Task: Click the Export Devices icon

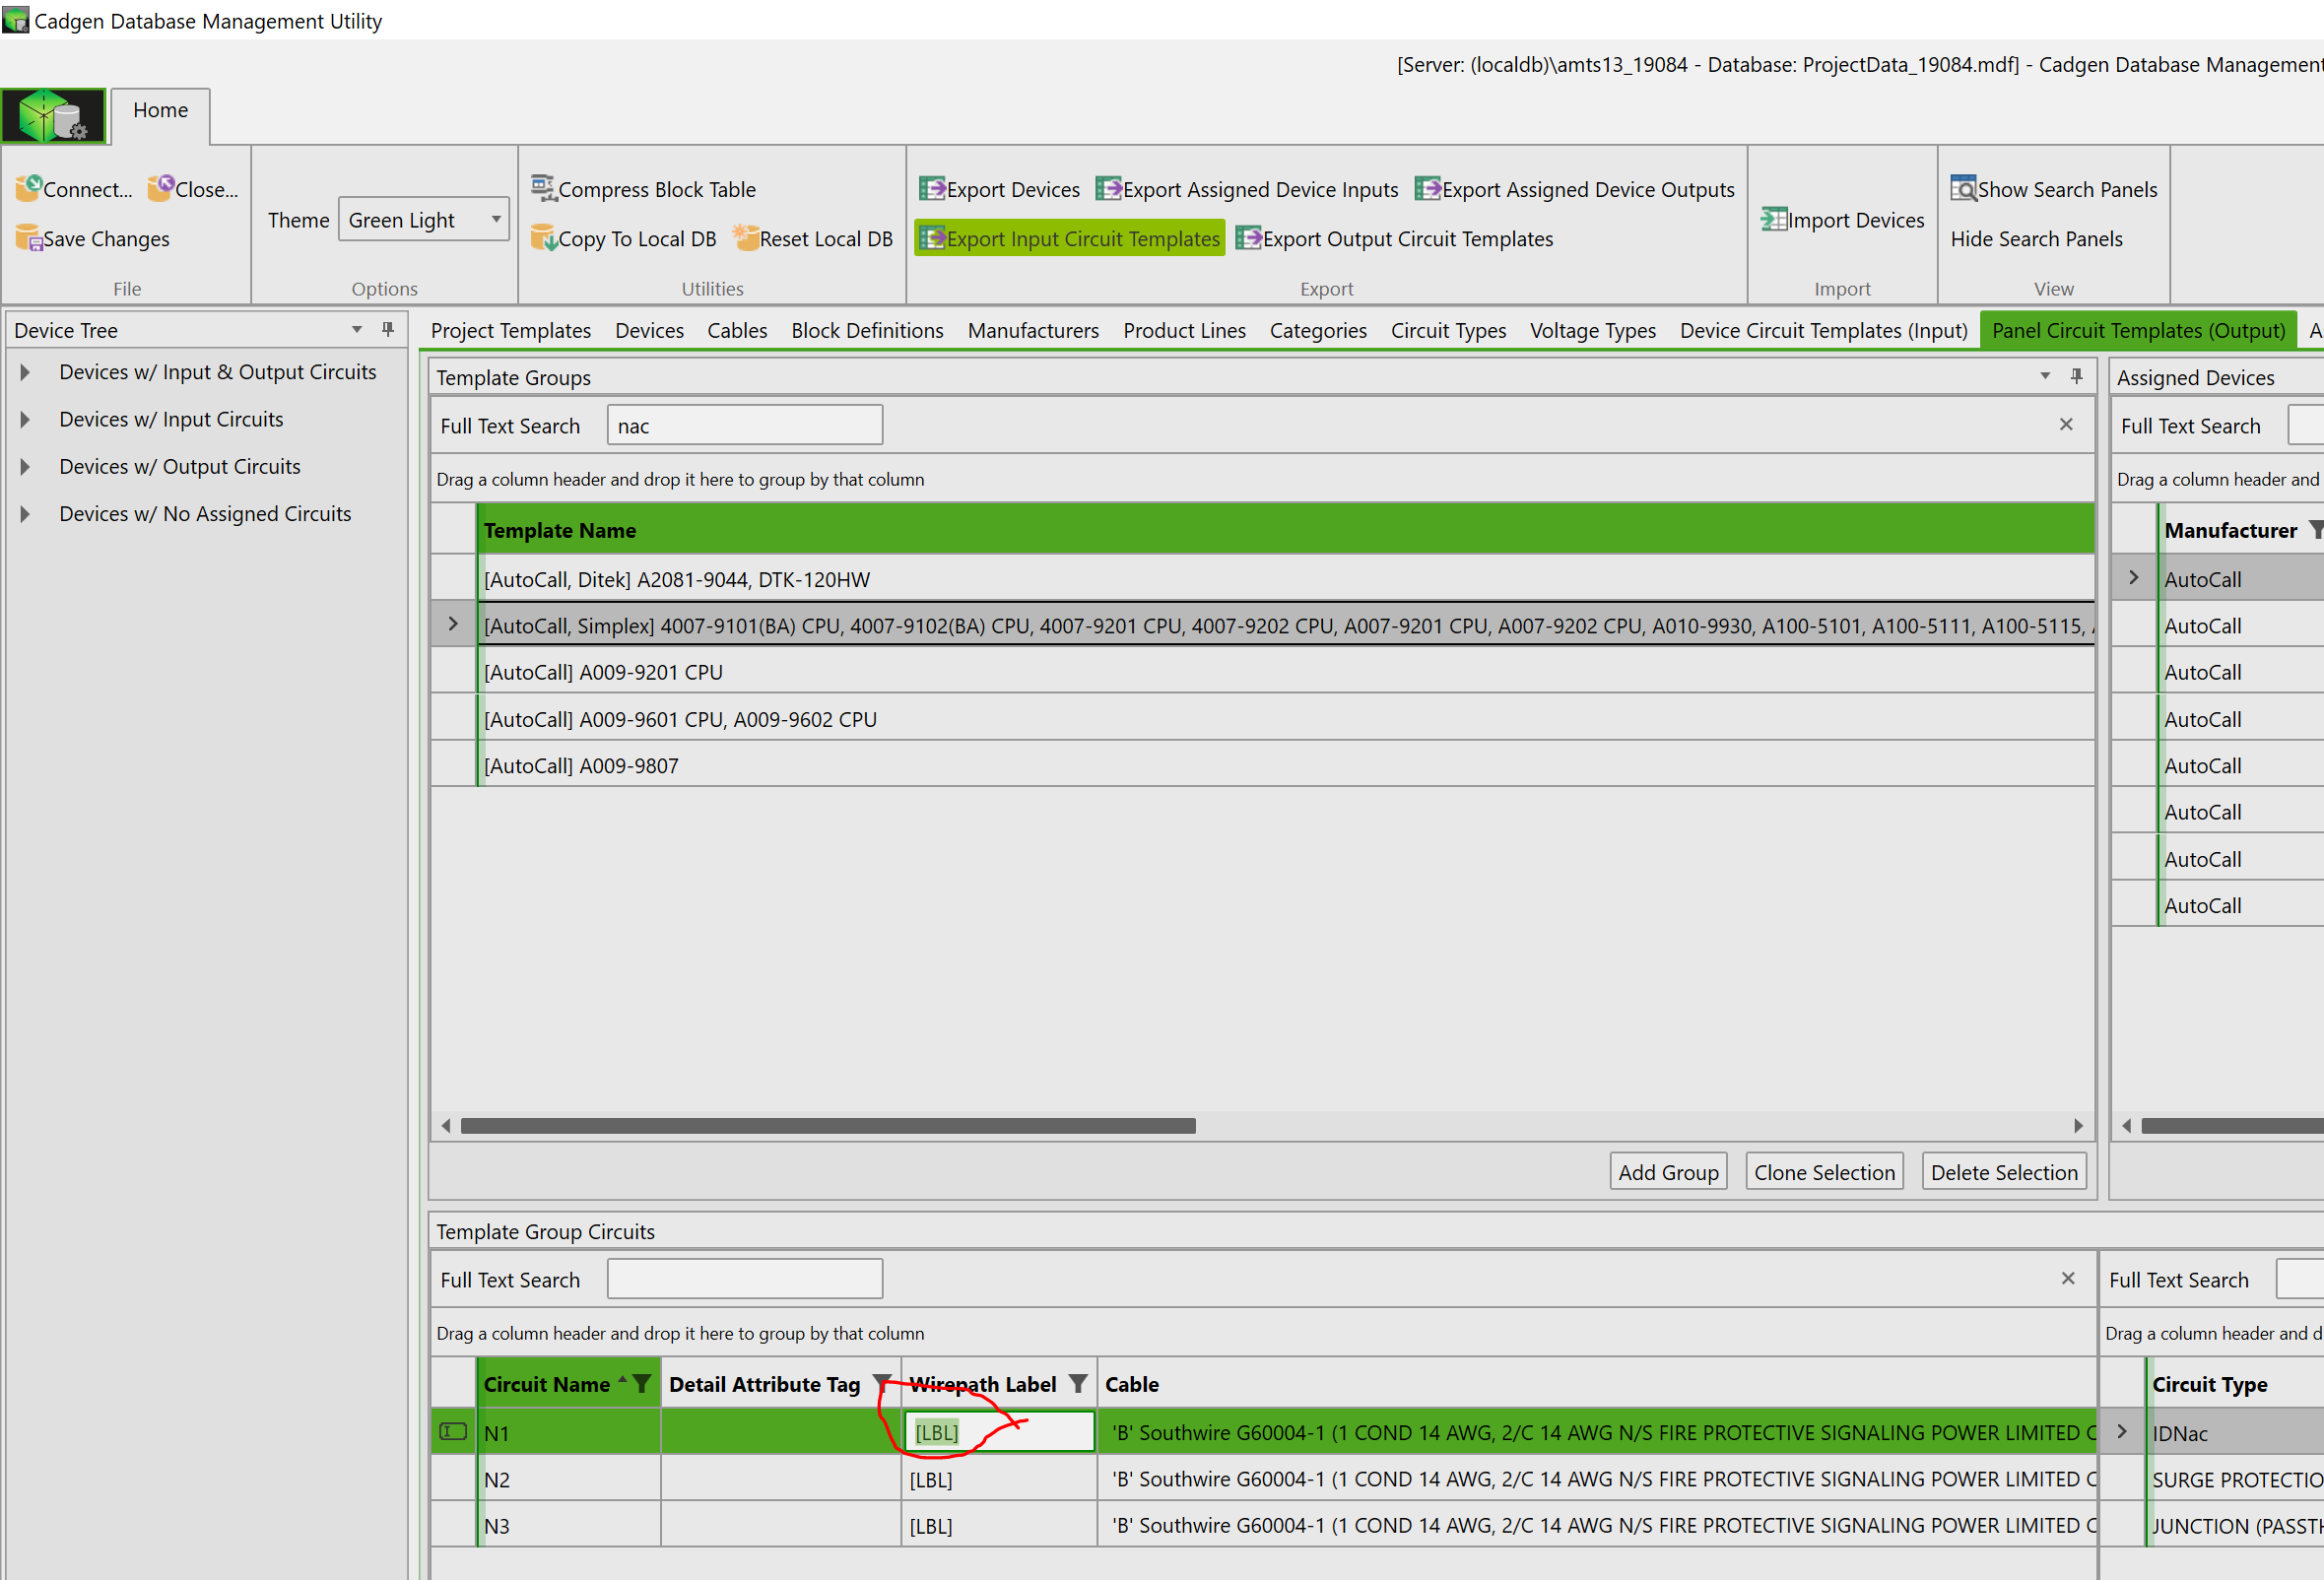Action: coord(932,188)
